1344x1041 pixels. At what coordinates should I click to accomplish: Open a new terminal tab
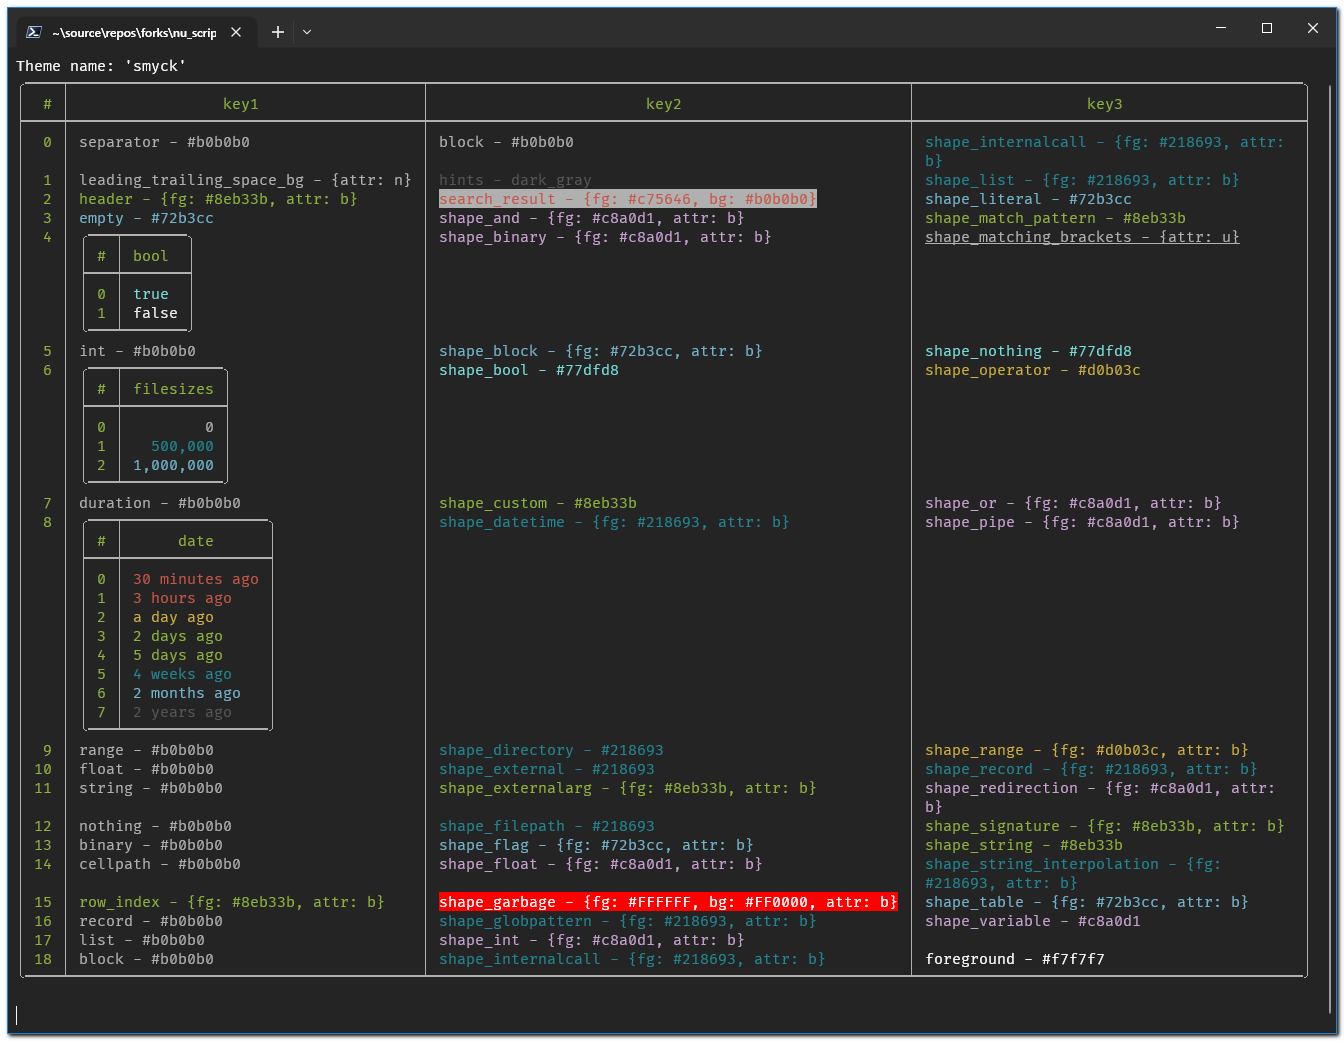pos(278,32)
